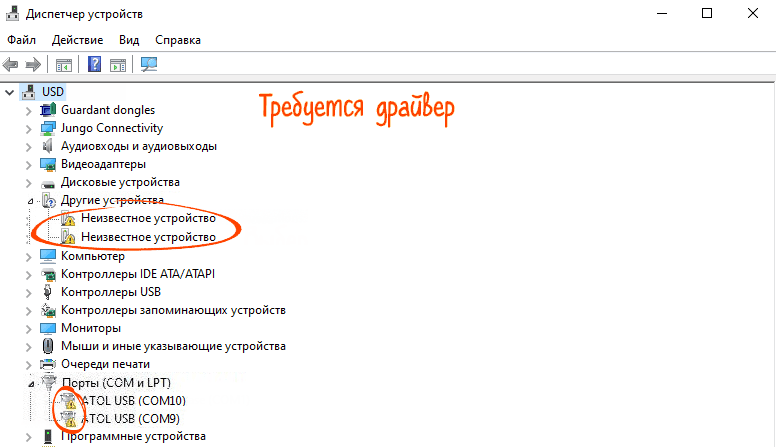Expand the Программные устройства category
The height and width of the screenshot is (447, 776).
[28, 438]
